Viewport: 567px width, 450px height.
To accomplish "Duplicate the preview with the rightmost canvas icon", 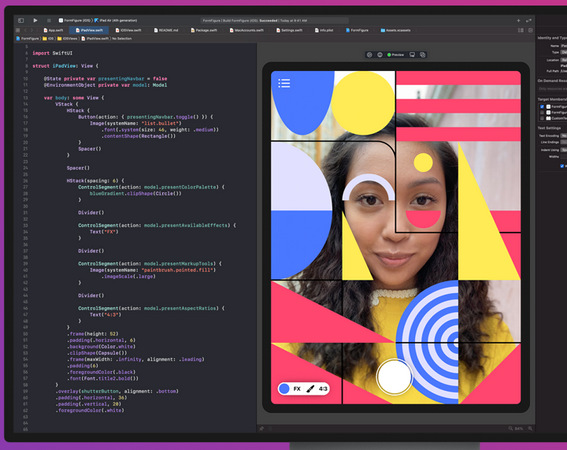I will click(x=422, y=55).
